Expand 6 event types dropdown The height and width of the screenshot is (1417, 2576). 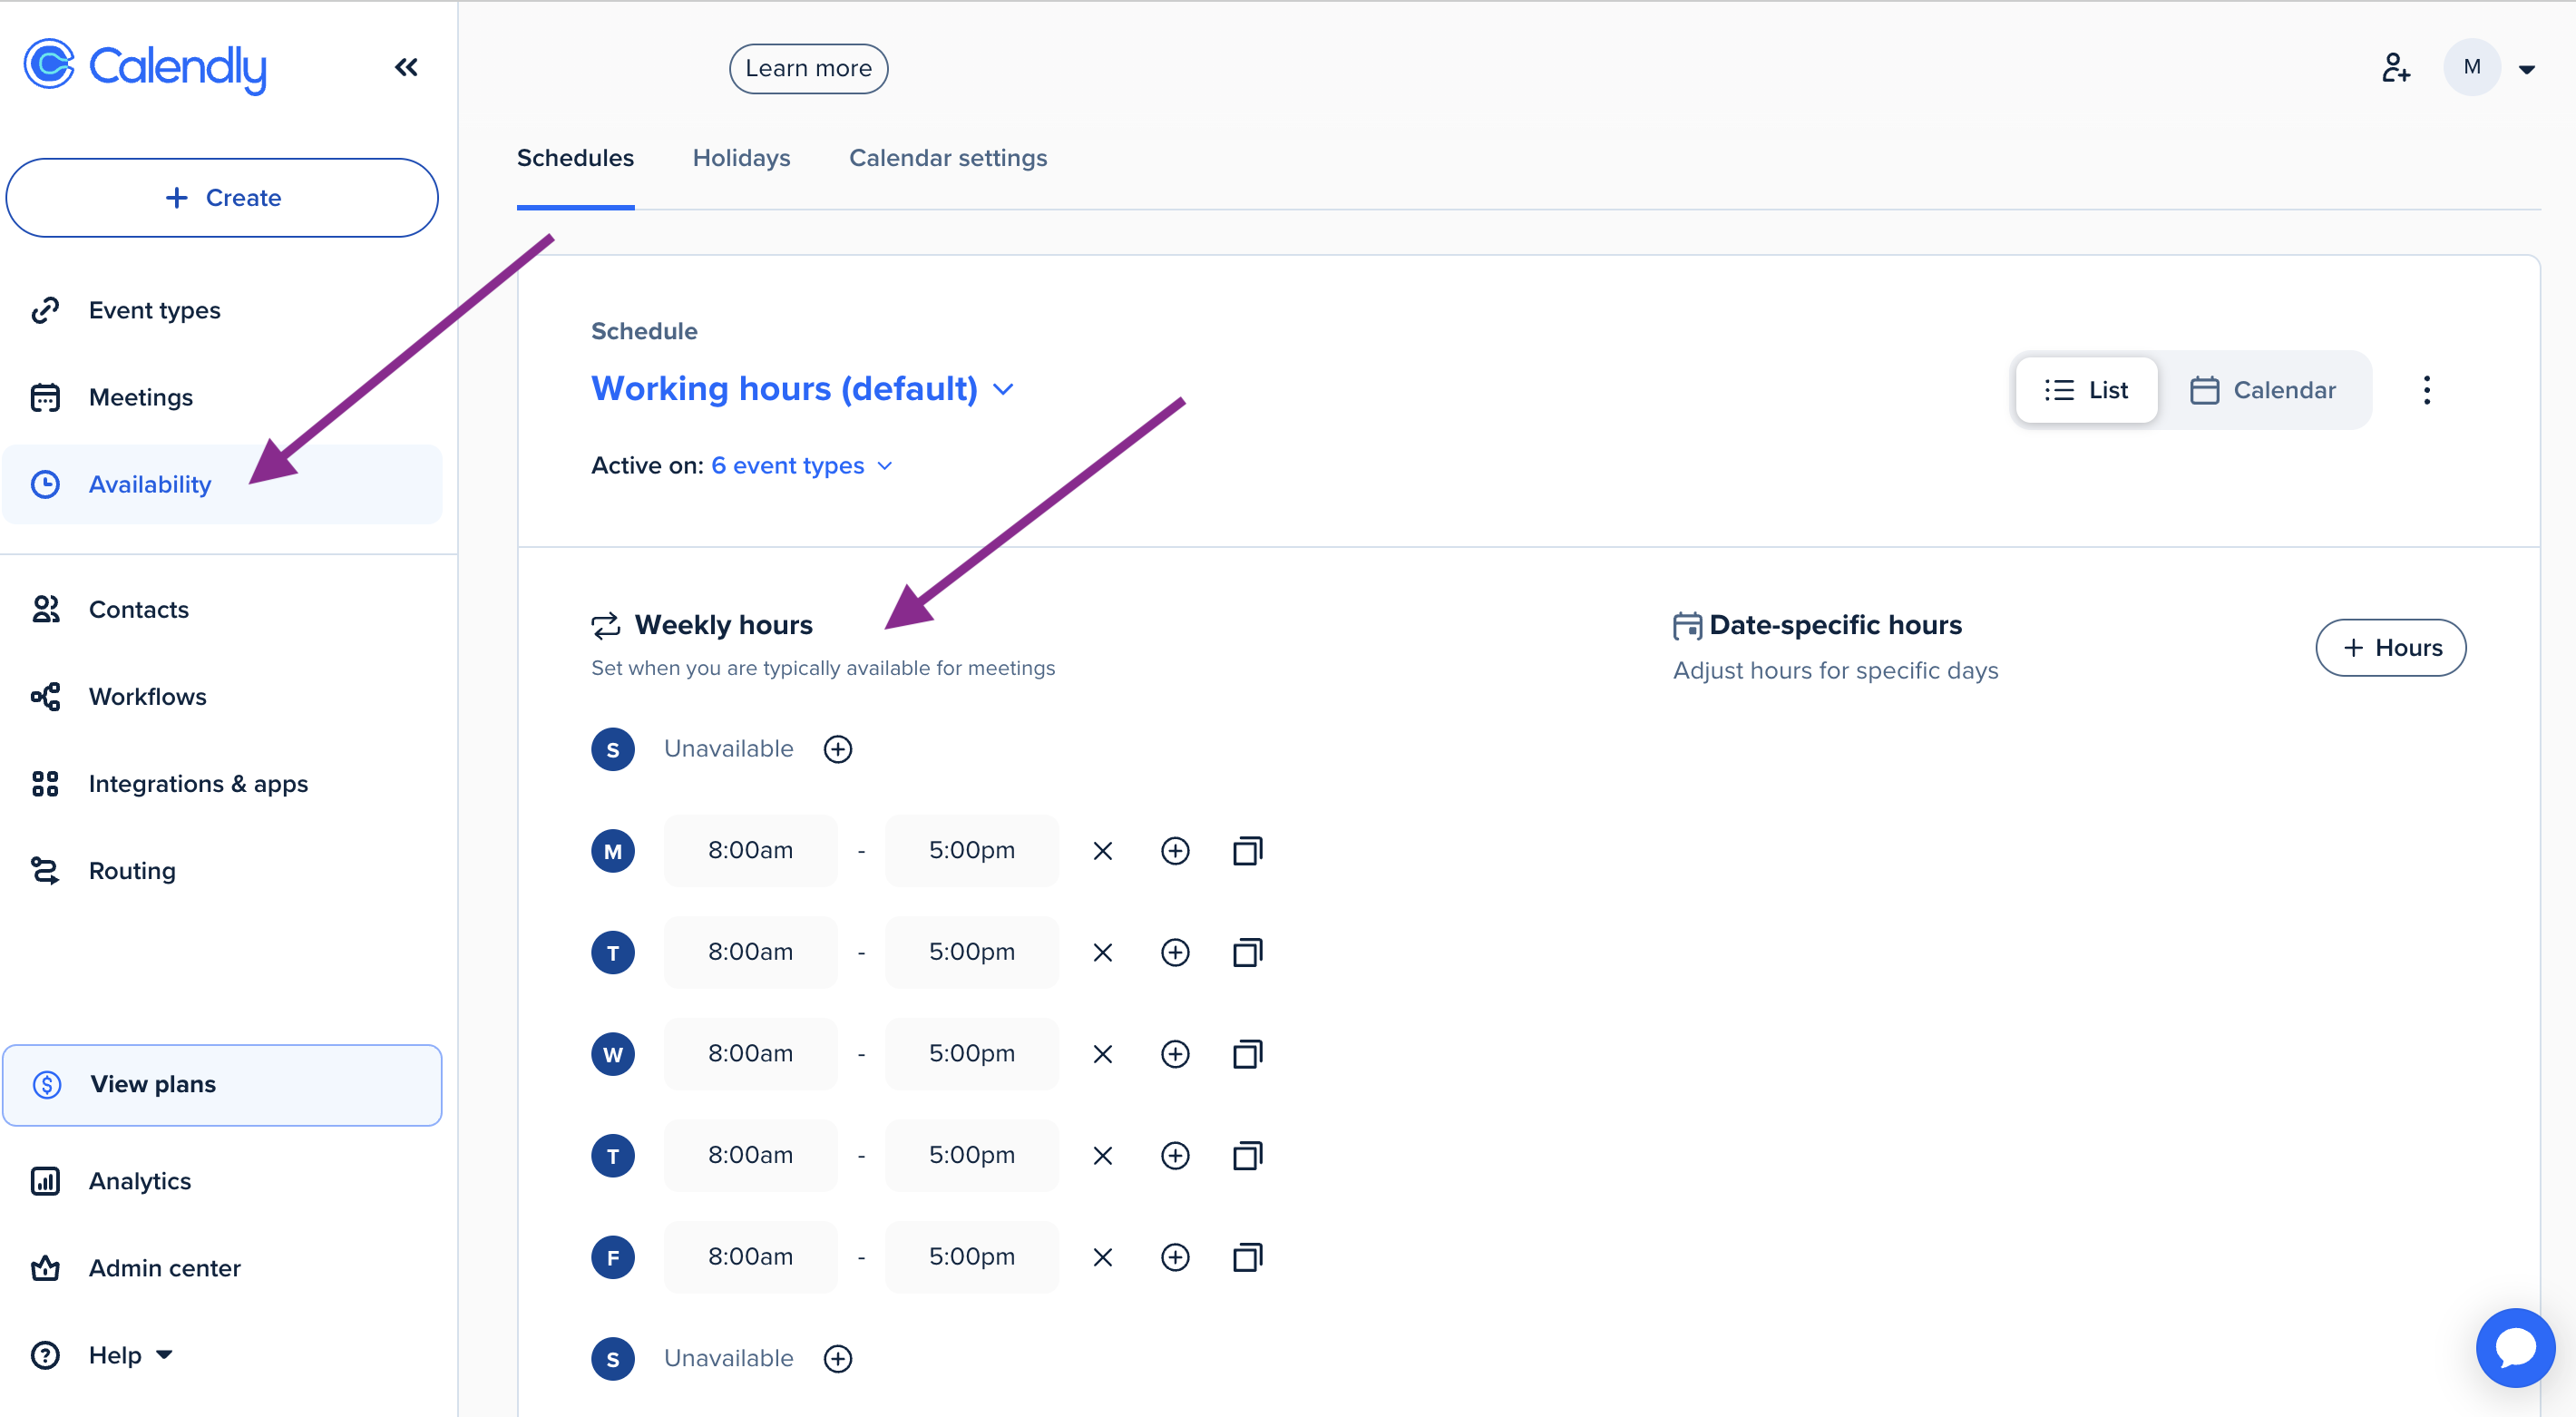802,465
